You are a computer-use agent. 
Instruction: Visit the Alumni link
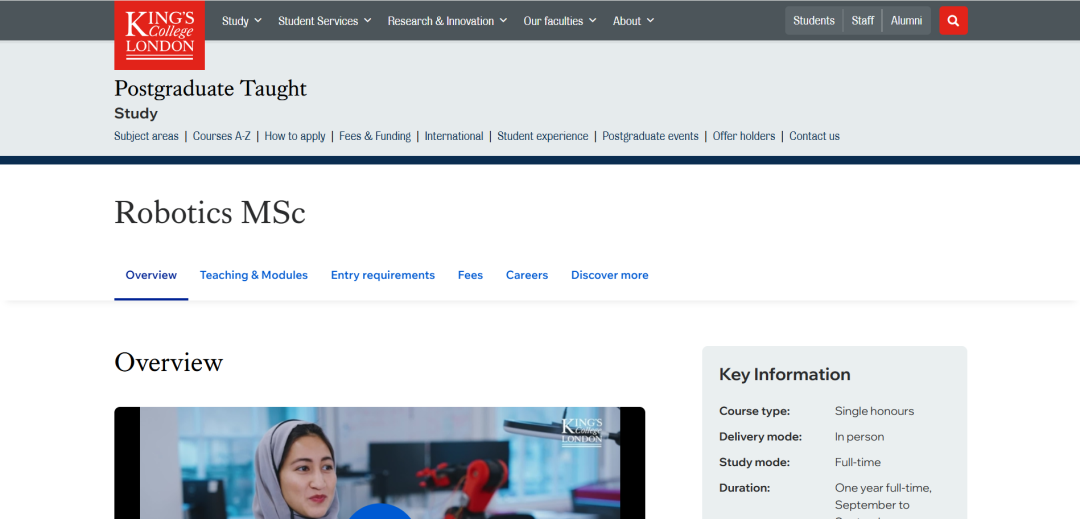pos(906,21)
